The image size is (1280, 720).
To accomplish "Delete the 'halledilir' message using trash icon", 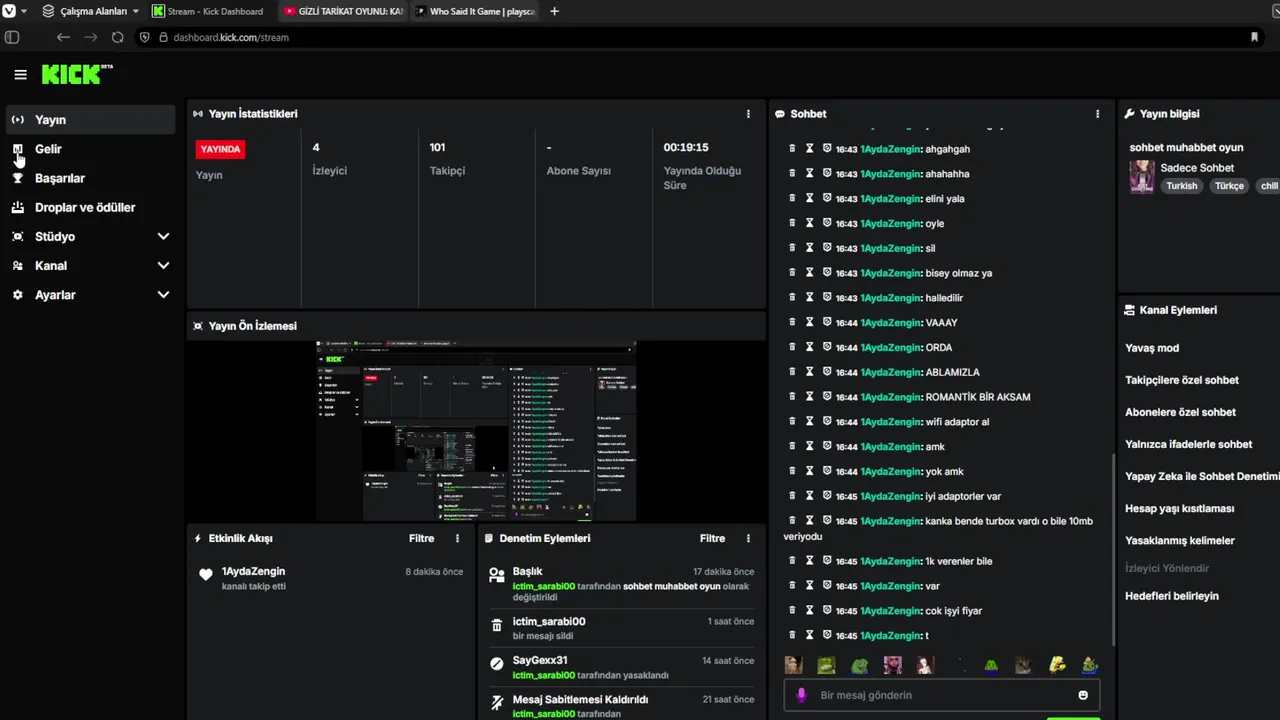I will [x=792, y=297].
